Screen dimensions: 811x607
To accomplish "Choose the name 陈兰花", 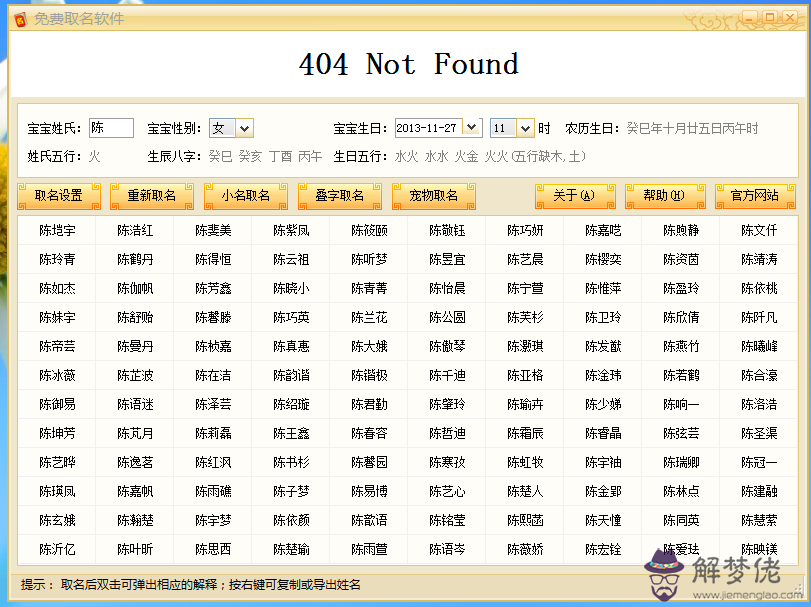I will tap(369, 318).
